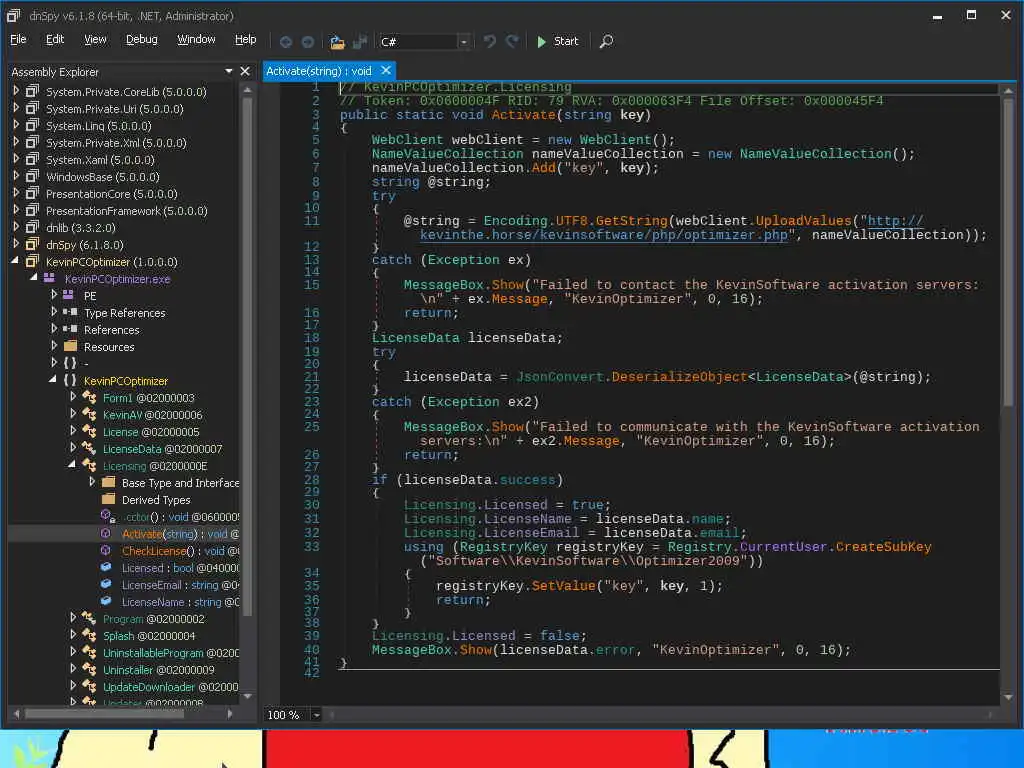Click the Redo toolbar icon
This screenshot has height=768, width=1024.
pyautogui.click(x=513, y=41)
